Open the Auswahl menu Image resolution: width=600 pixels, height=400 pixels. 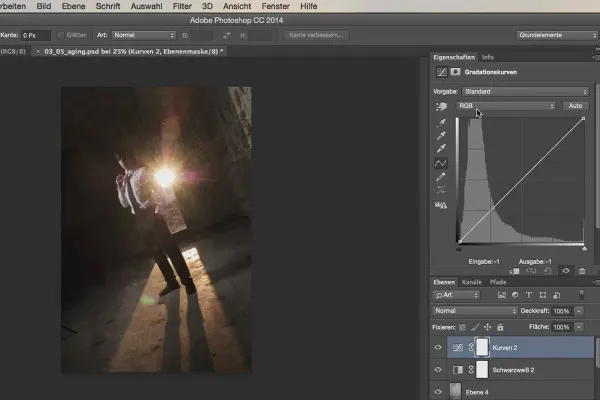146,6
